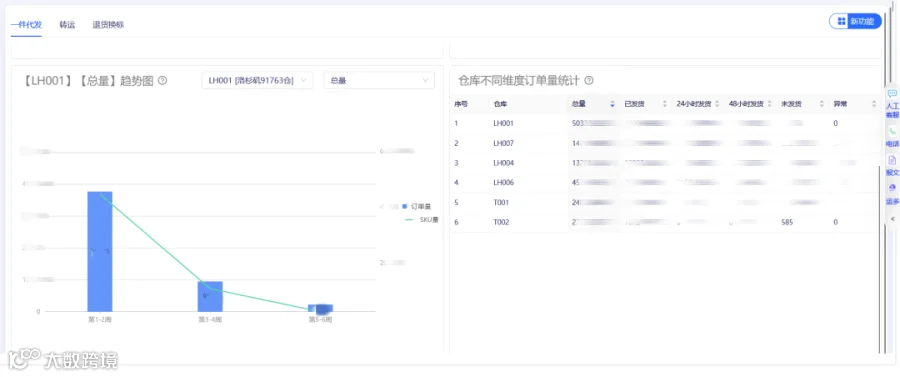The width and height of the screenshot is (900, 377).
Task: Click the 第1-2周 axis label
Action: [99, 319]
